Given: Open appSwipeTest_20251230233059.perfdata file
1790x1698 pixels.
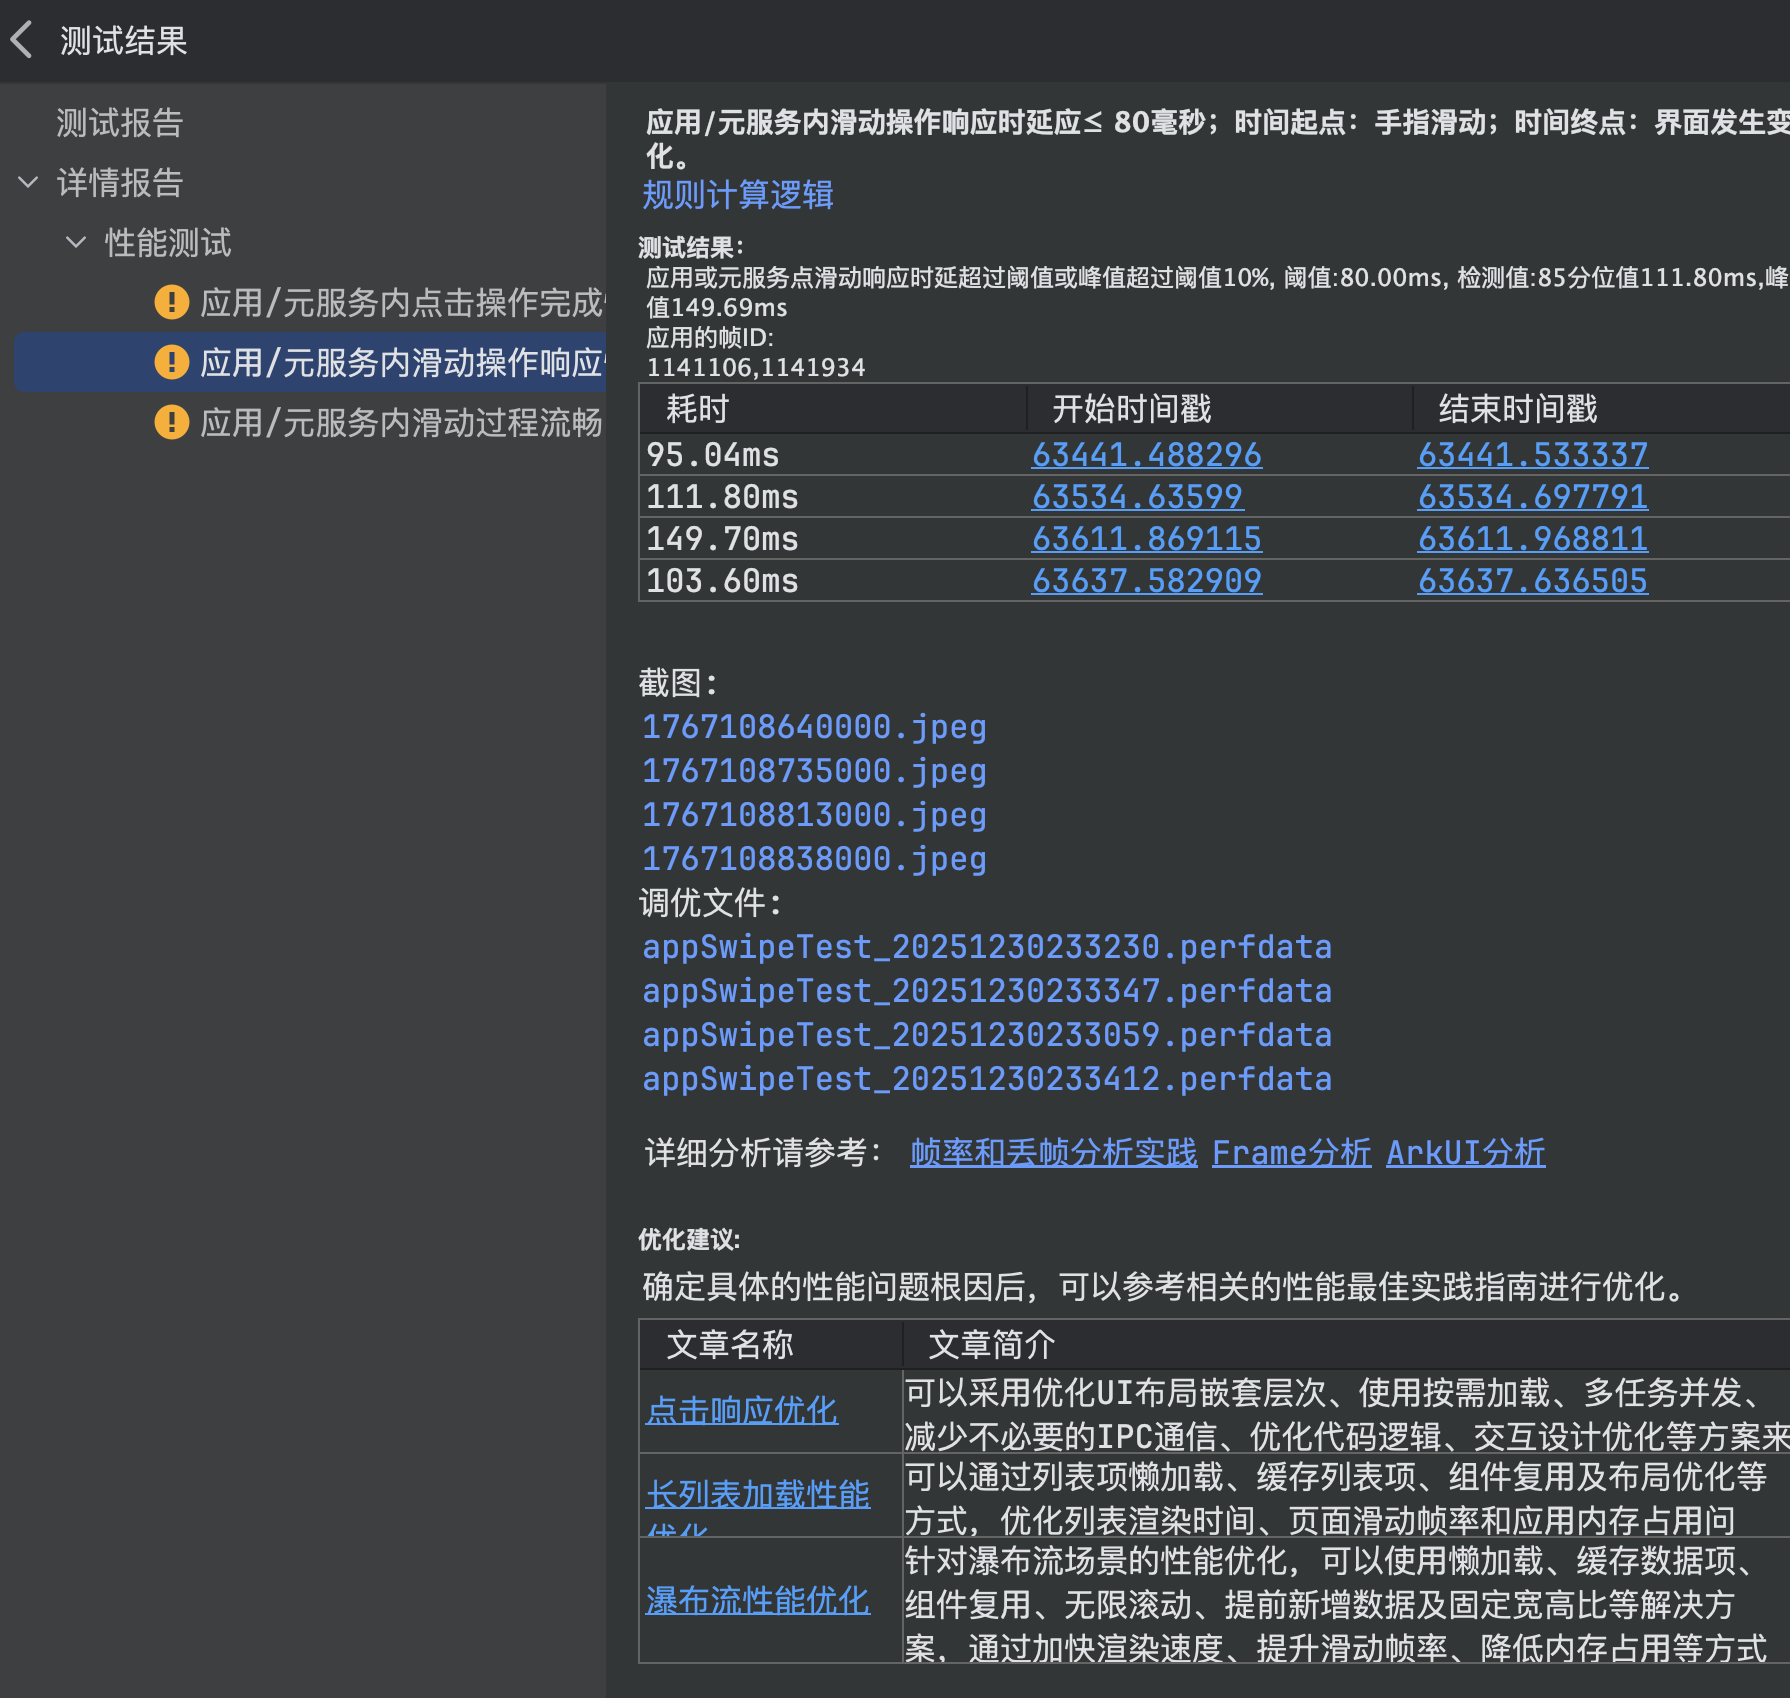Looking at the screenshot, I should (x=987, y=1035).
